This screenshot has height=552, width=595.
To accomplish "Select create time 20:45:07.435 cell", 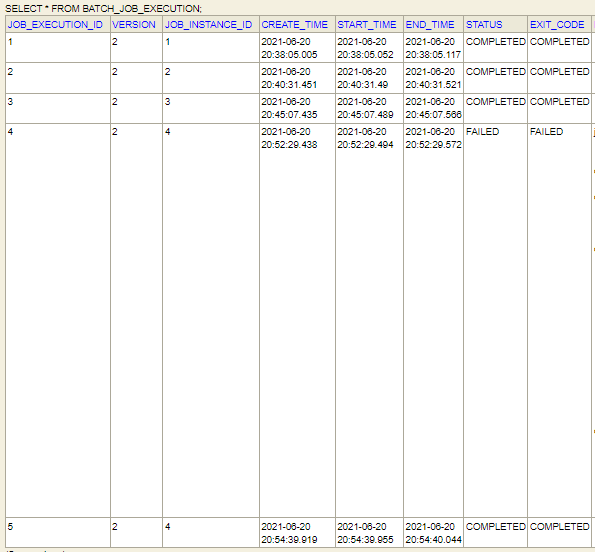I will pos(298,108).
